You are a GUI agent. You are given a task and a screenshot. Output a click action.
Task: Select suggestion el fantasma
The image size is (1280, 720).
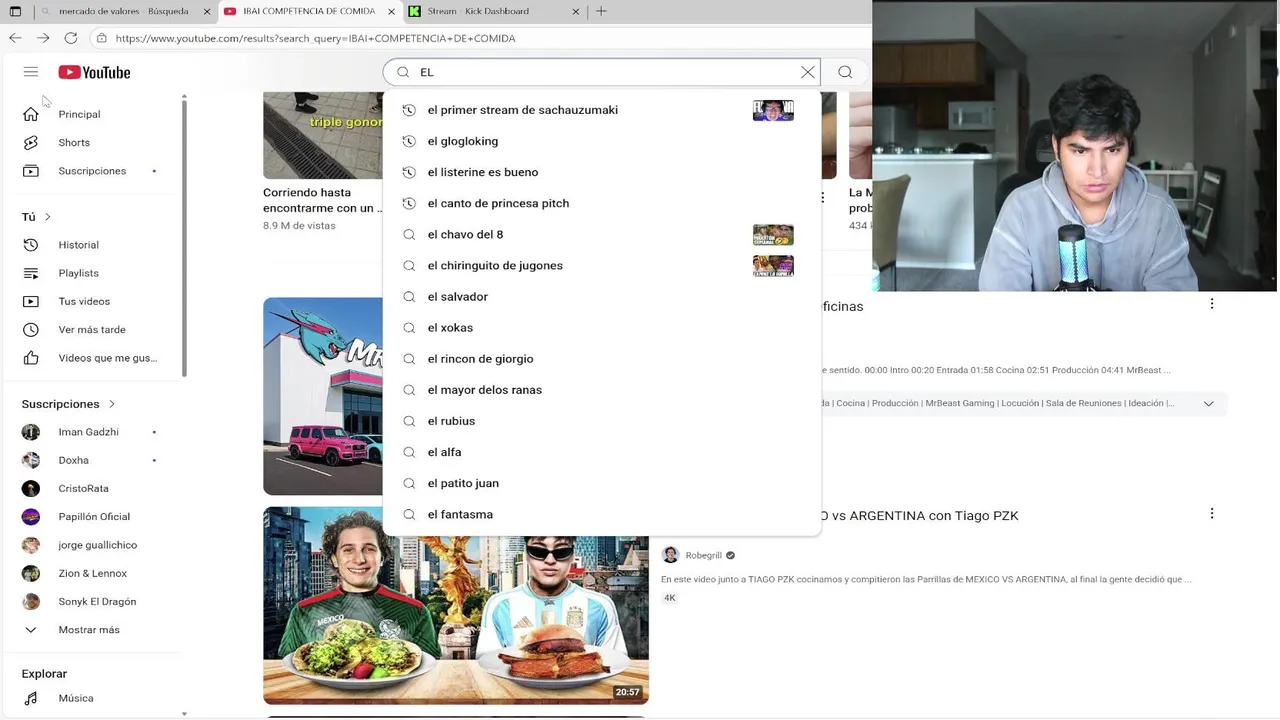tap(601, 514)
